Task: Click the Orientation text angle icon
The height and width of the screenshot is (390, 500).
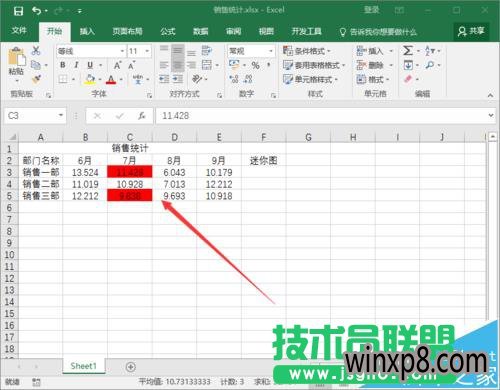Action: (197, 79)
